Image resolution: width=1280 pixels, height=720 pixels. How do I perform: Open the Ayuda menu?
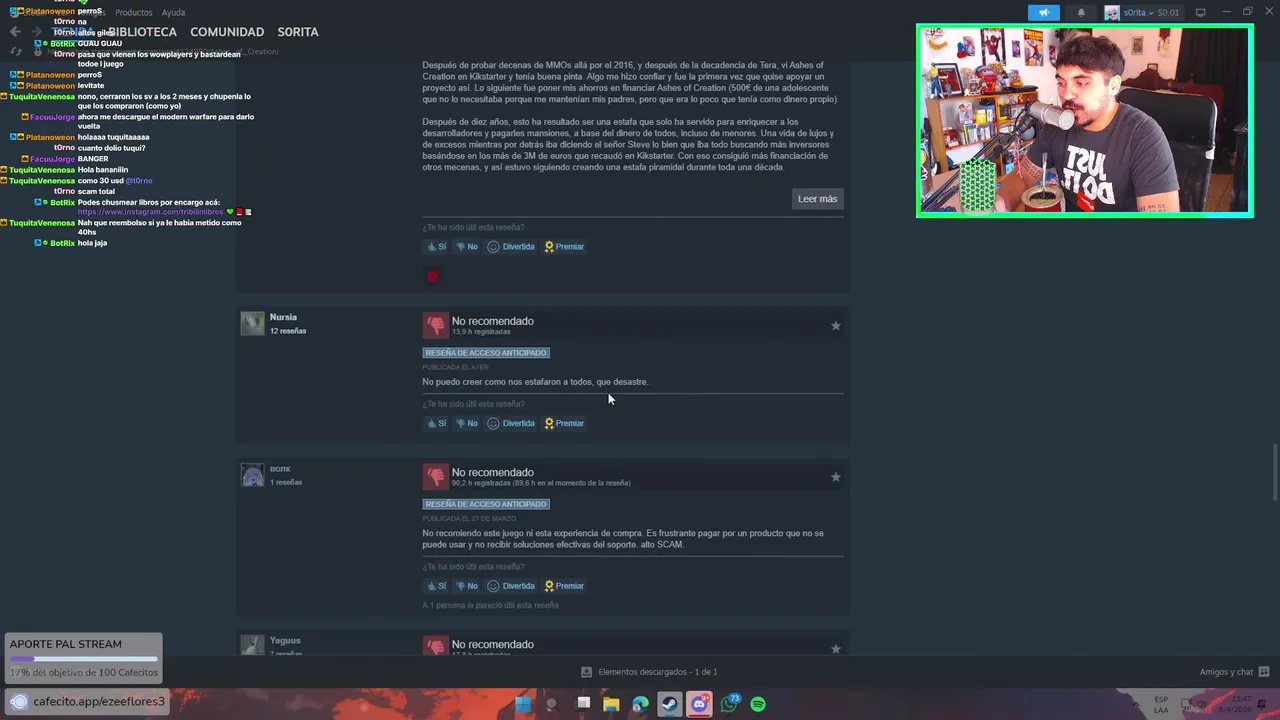[173, 13]
